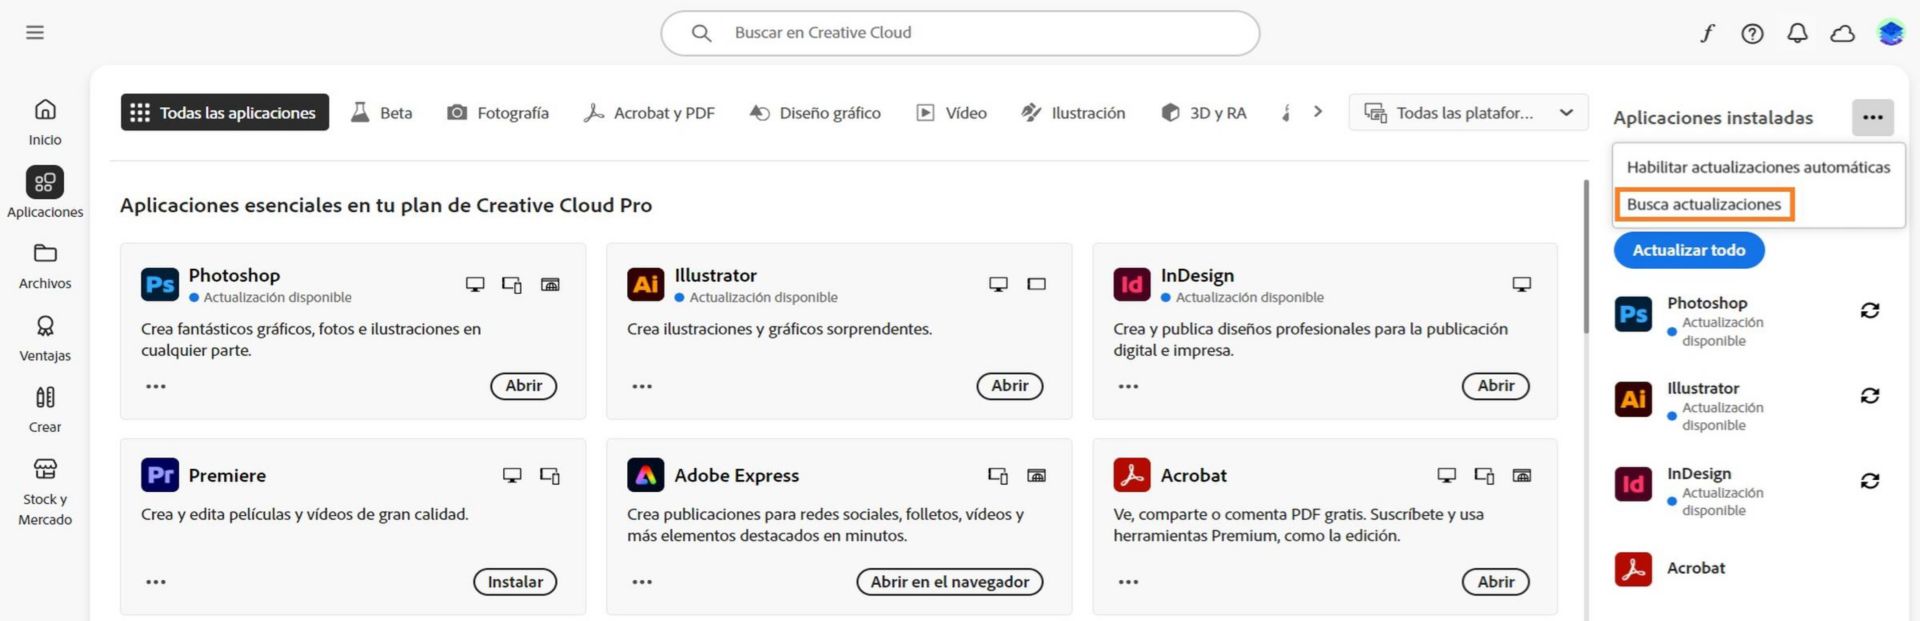
Task: Click the InDesign app icon in card
Action: click(x=1132, y=284)
